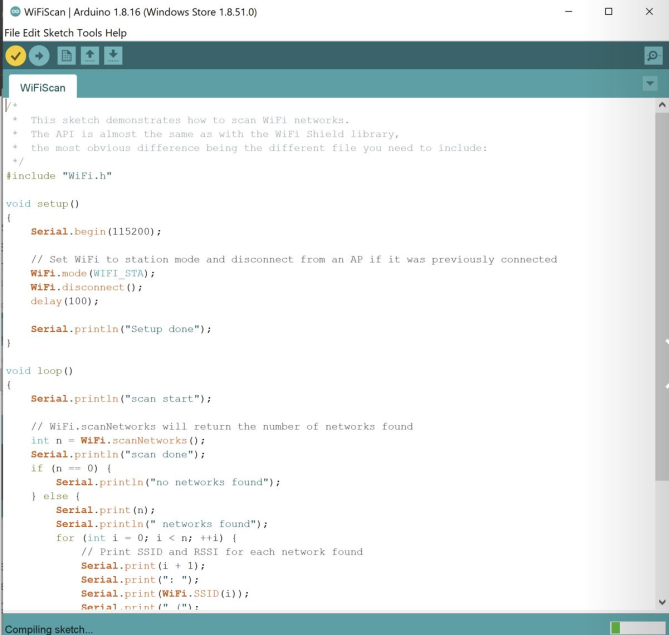The image size is (669, 635).
Task: Place cursor on Serial.begin(115200) line
Action: (95, 231)
